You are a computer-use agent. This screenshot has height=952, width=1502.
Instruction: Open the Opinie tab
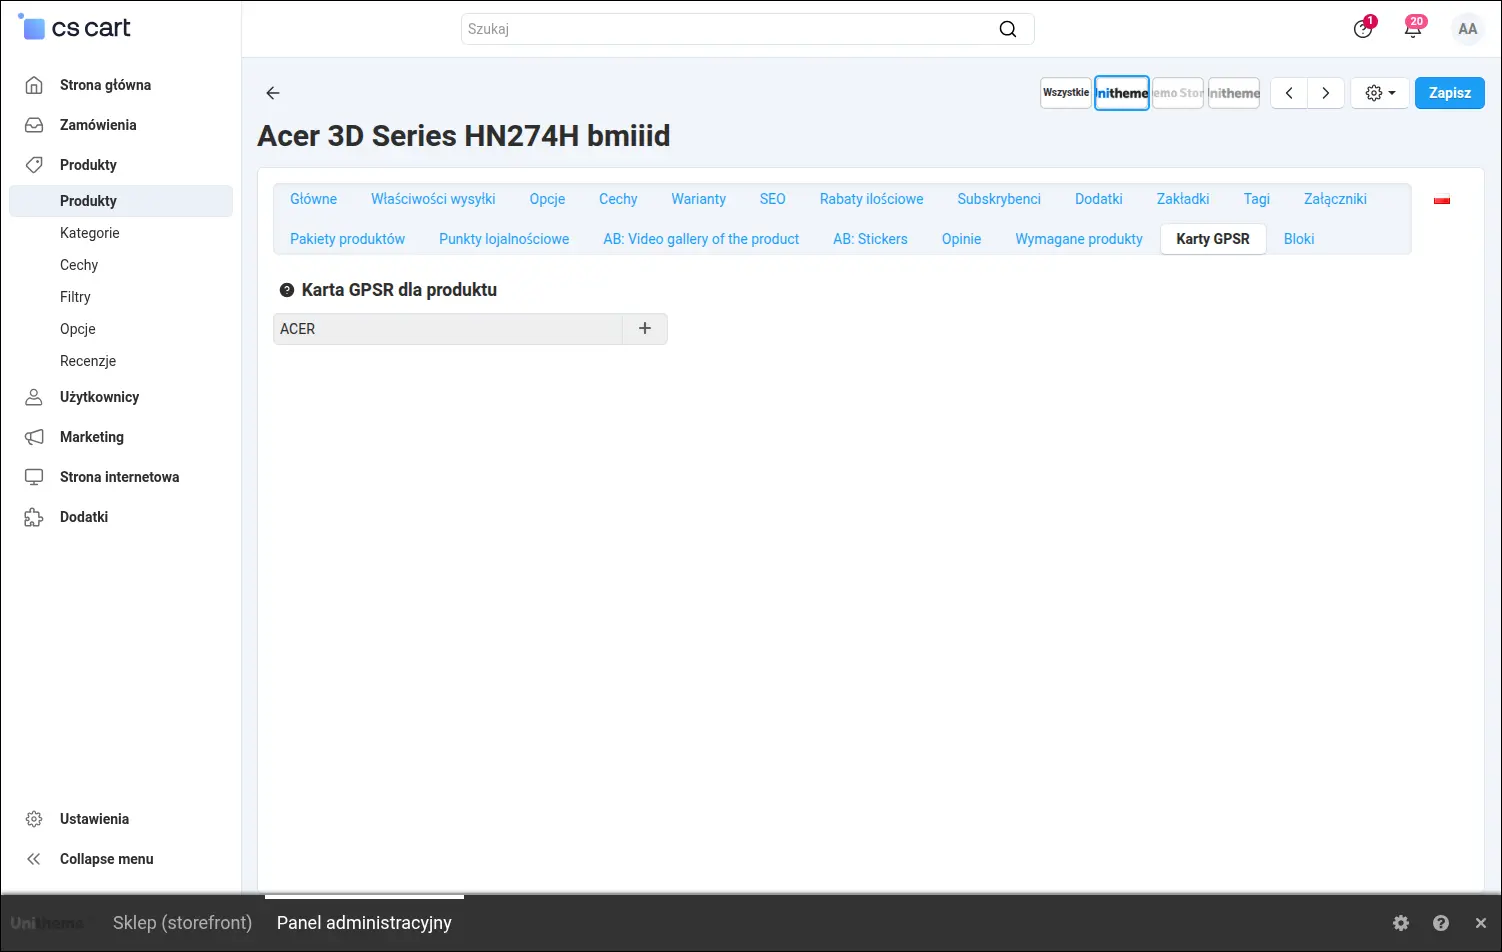pos(961,239)
